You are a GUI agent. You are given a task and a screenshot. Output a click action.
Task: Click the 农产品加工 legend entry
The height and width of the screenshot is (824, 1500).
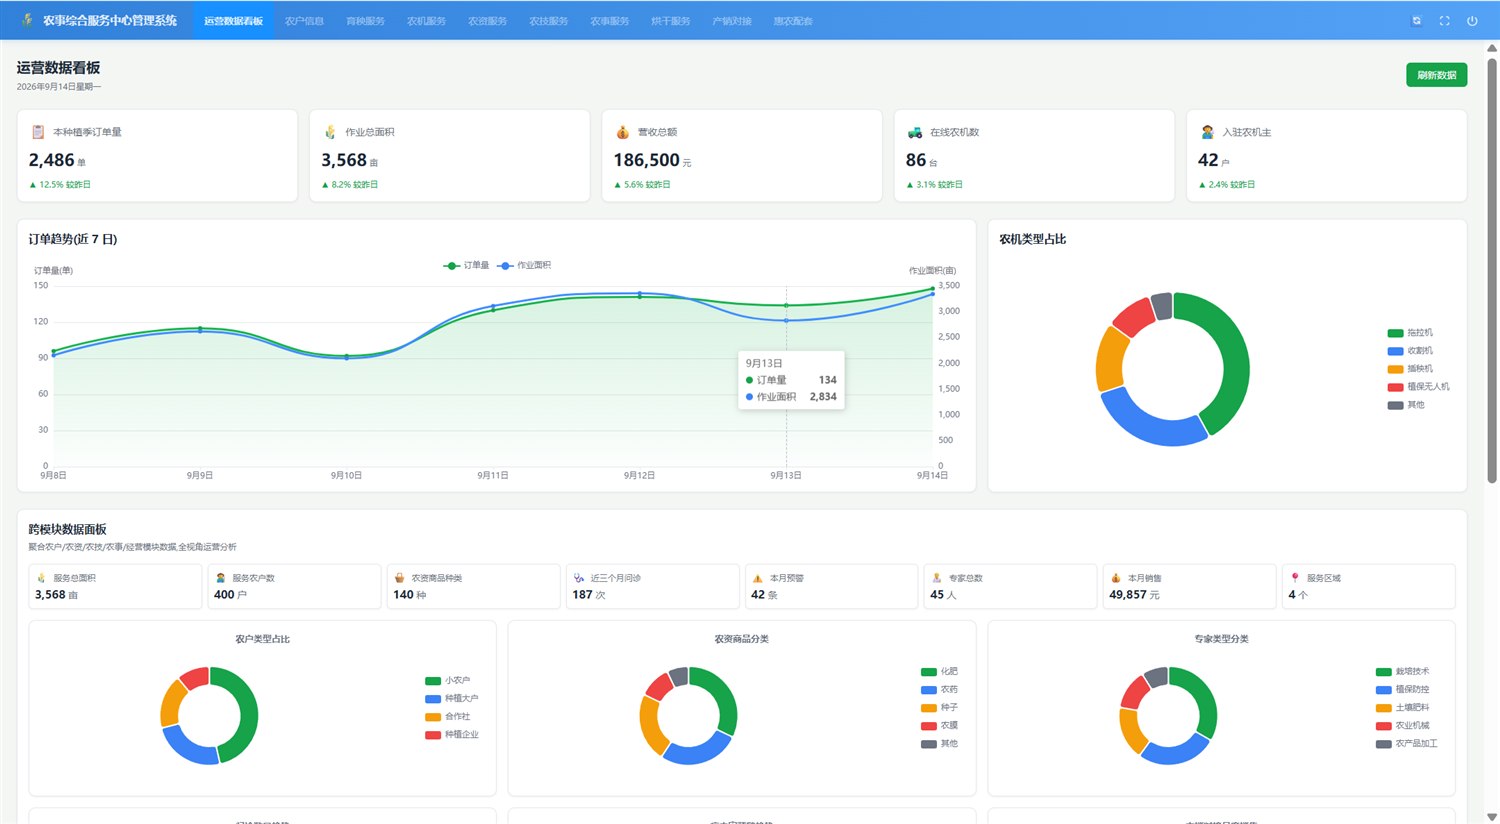(1406, 744)
